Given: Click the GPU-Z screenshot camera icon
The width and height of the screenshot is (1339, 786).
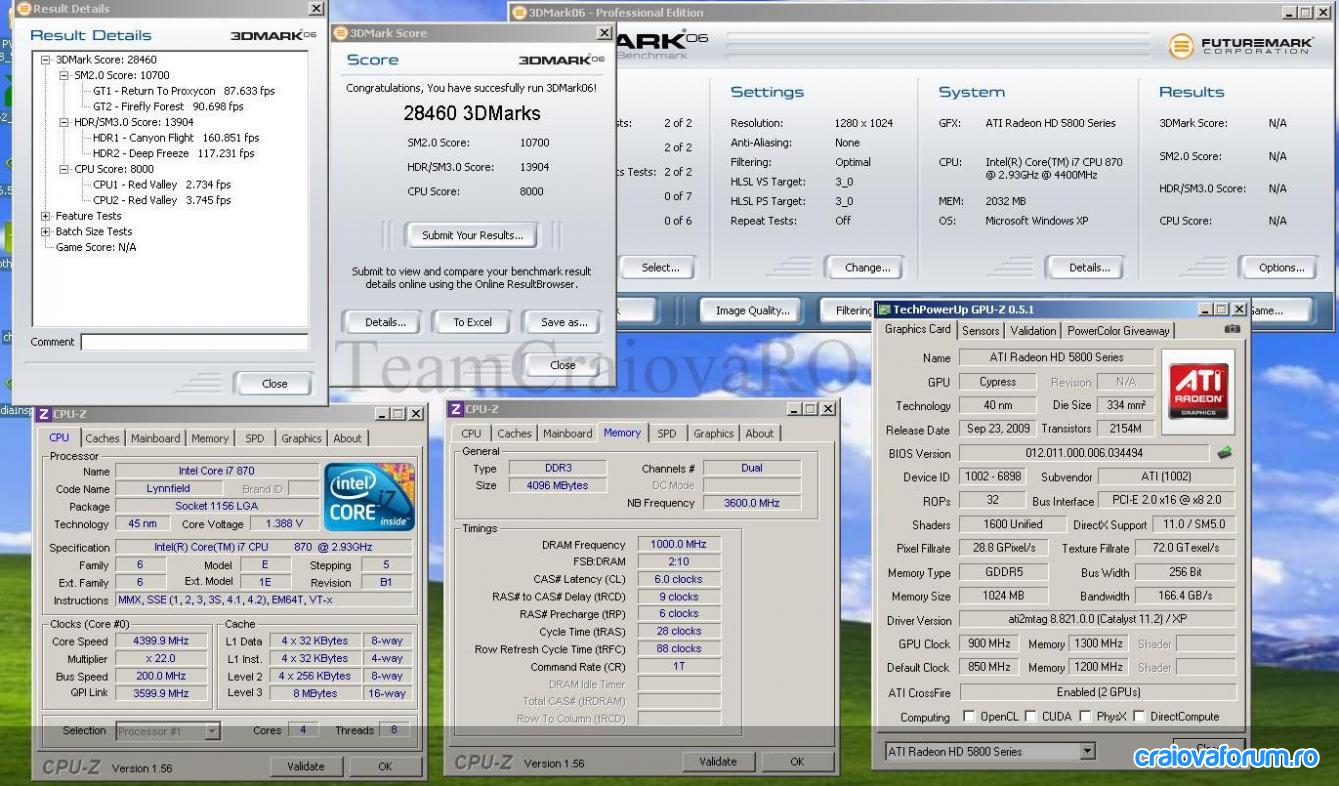Looking at the screenshot, I should [x=1233, y=329].
